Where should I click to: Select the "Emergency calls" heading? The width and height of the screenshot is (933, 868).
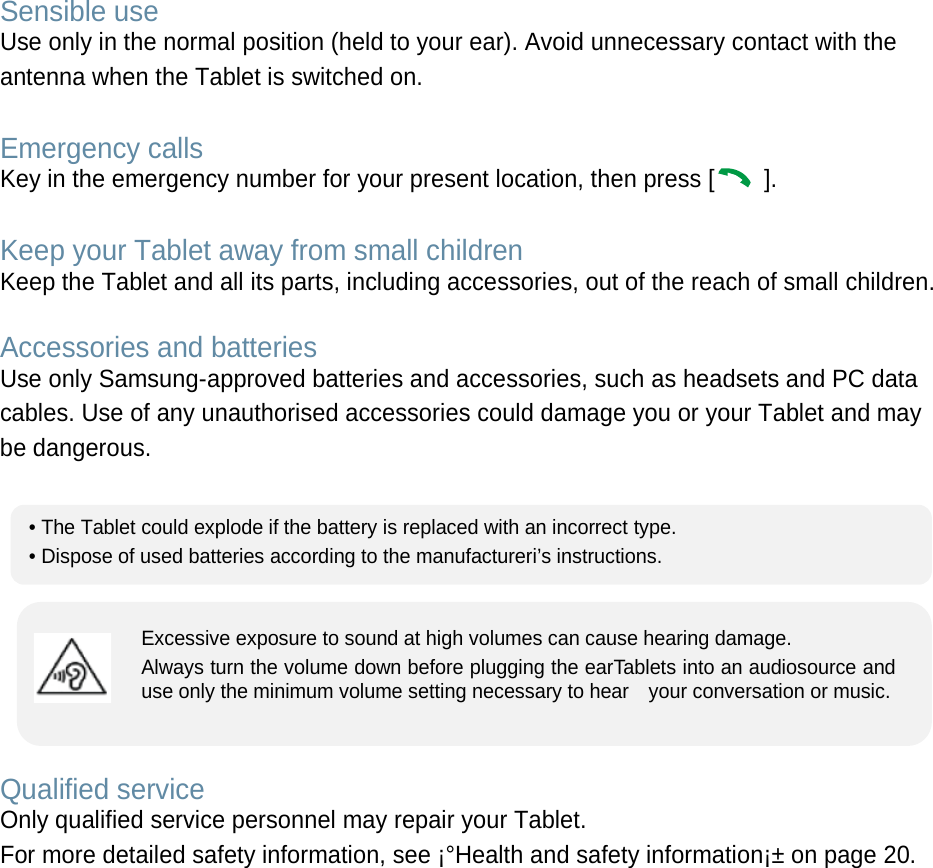(101, 149)
